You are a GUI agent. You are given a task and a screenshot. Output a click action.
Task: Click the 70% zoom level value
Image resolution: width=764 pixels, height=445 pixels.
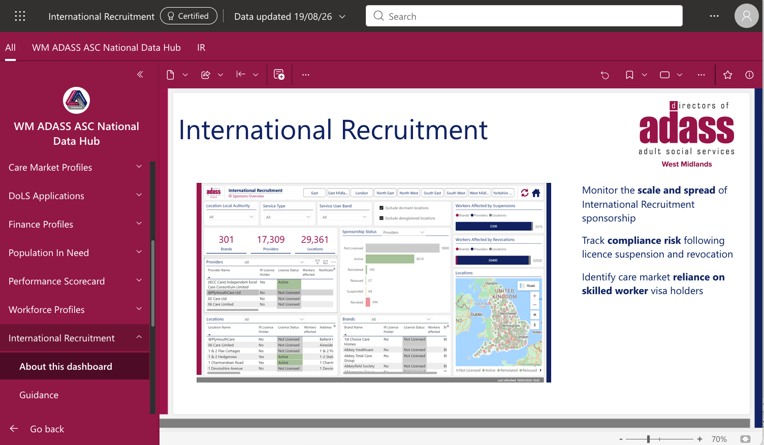point(719,439)
